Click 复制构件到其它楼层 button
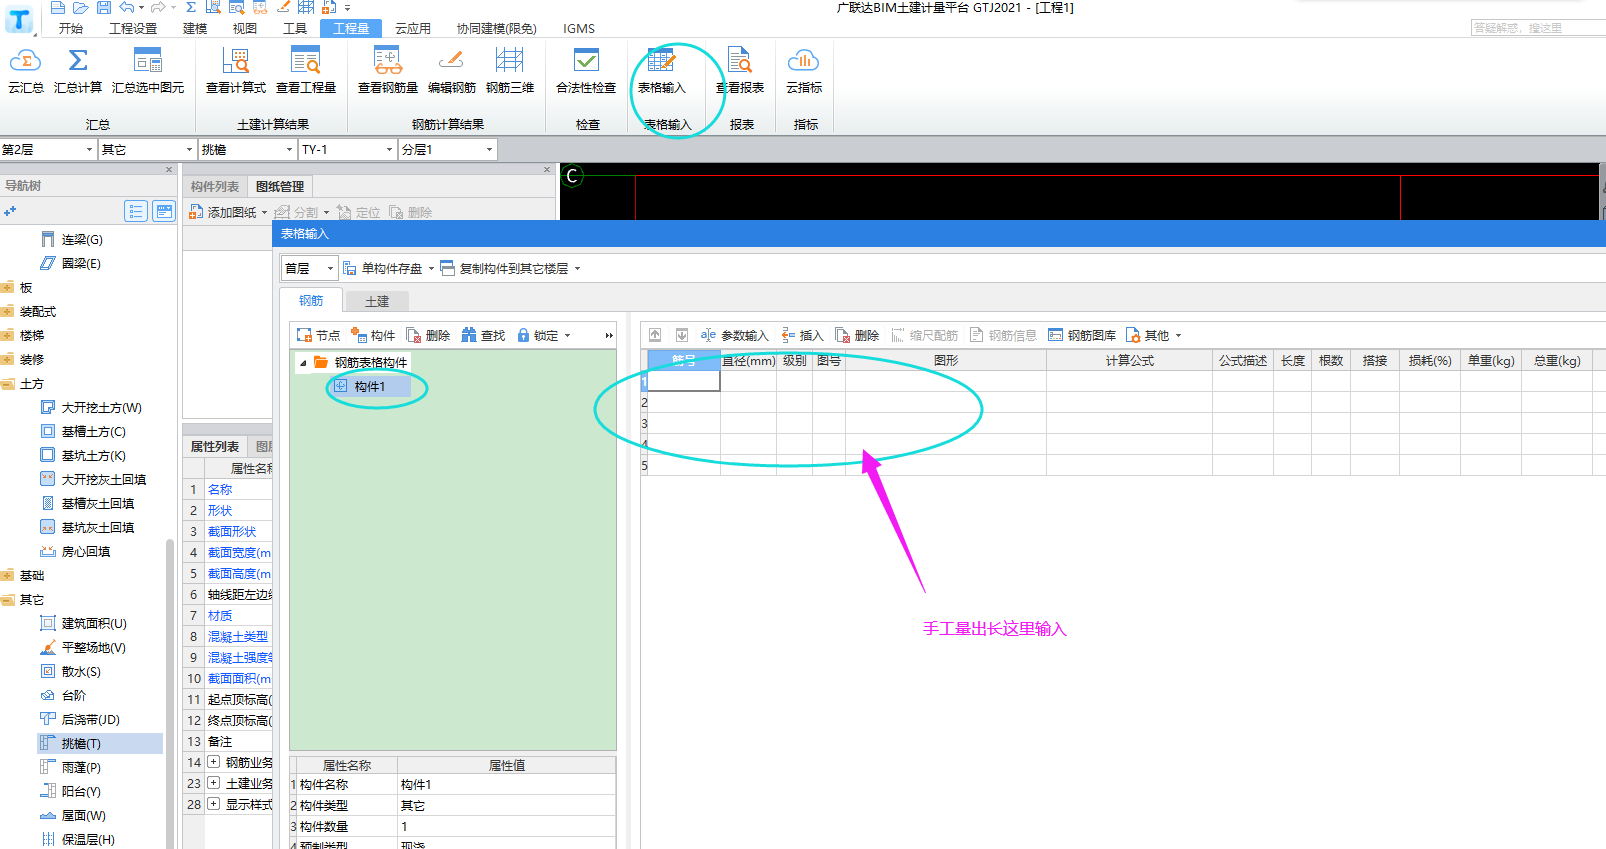1606x849 pixels. tap(505, 268)
